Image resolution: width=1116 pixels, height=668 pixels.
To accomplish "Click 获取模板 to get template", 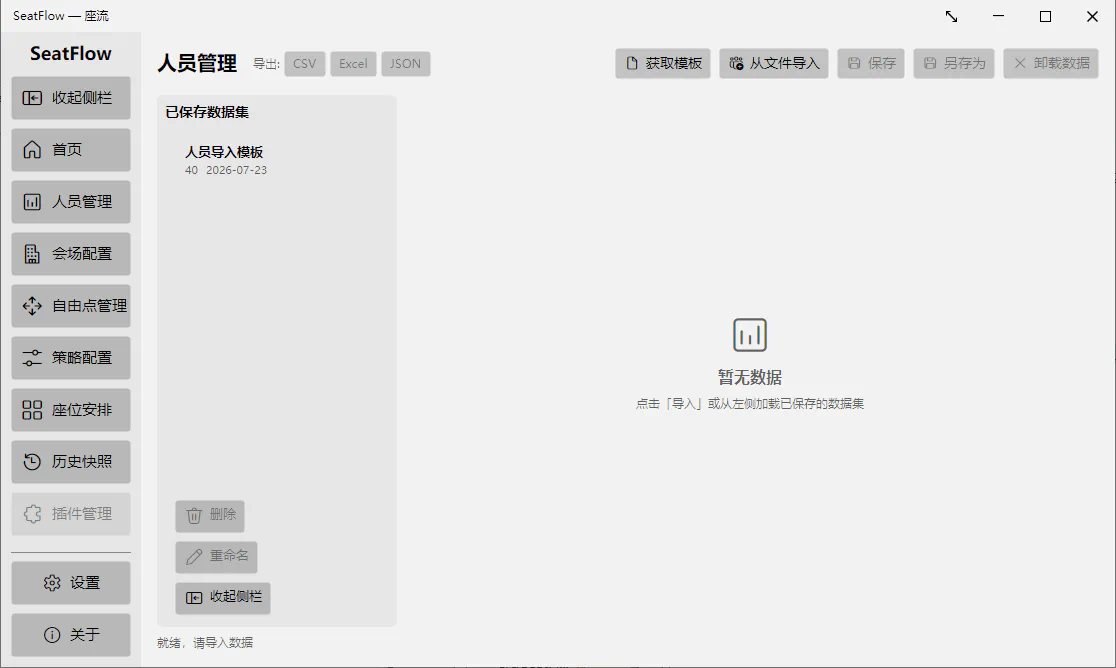I will pyautogui.click(x=663, y=63).
